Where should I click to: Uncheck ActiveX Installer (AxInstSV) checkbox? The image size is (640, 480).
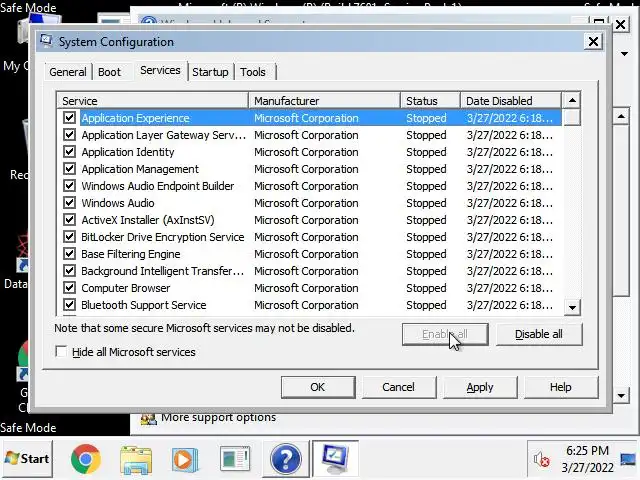point(69,220)
